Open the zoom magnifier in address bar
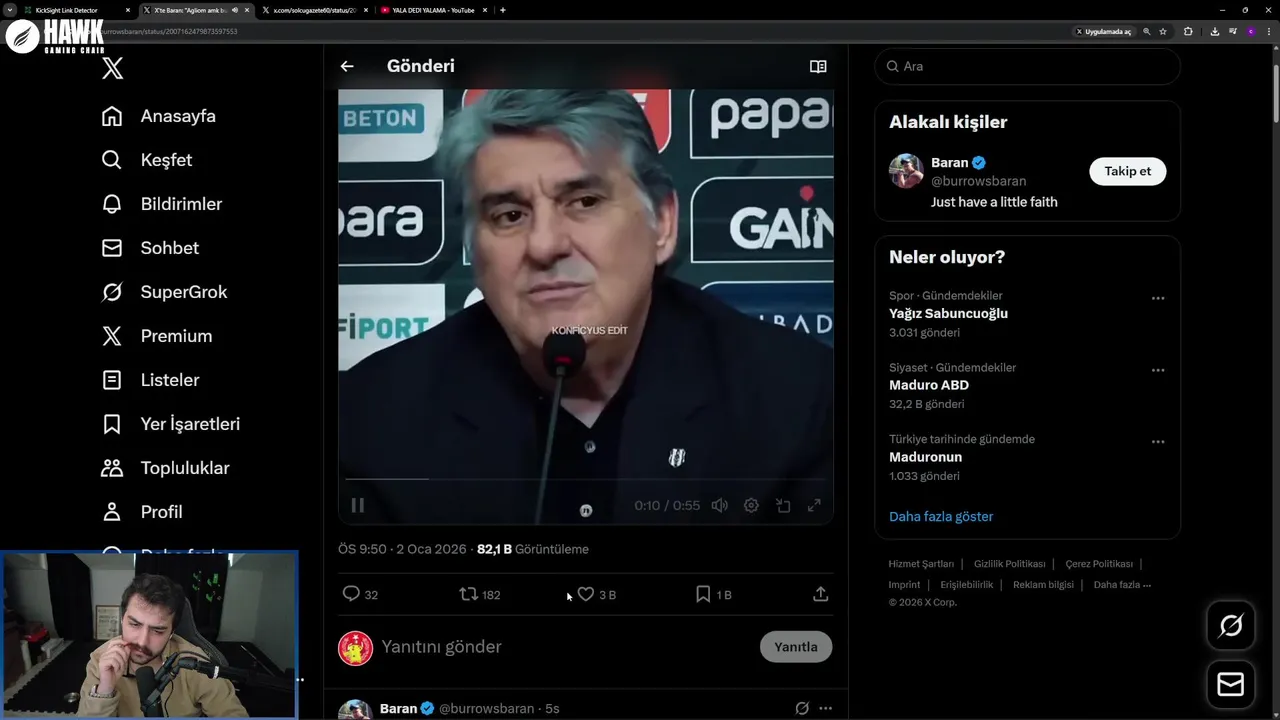Image resolution: width=1280 pixels, height=720 pixels. pos(1147,31)
